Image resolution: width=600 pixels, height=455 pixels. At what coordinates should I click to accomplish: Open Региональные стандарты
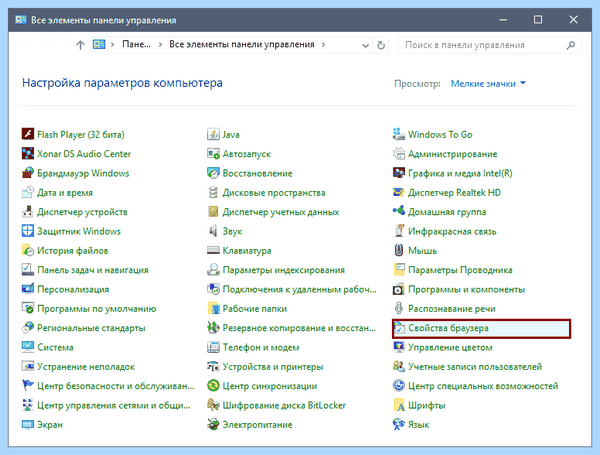click(91, 328)
